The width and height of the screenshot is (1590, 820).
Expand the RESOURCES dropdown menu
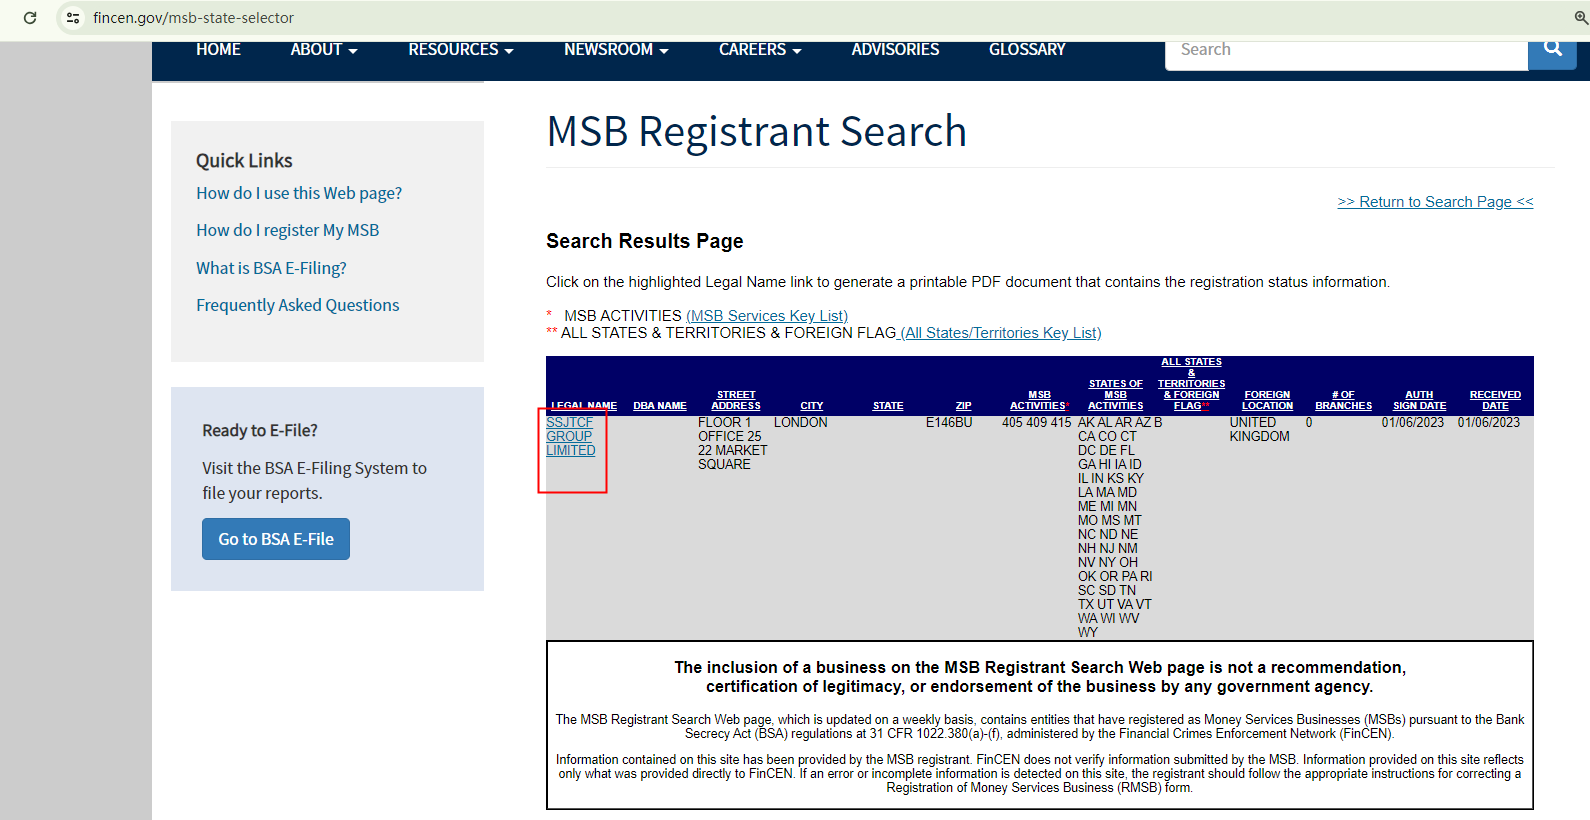(x=461, y=50)
